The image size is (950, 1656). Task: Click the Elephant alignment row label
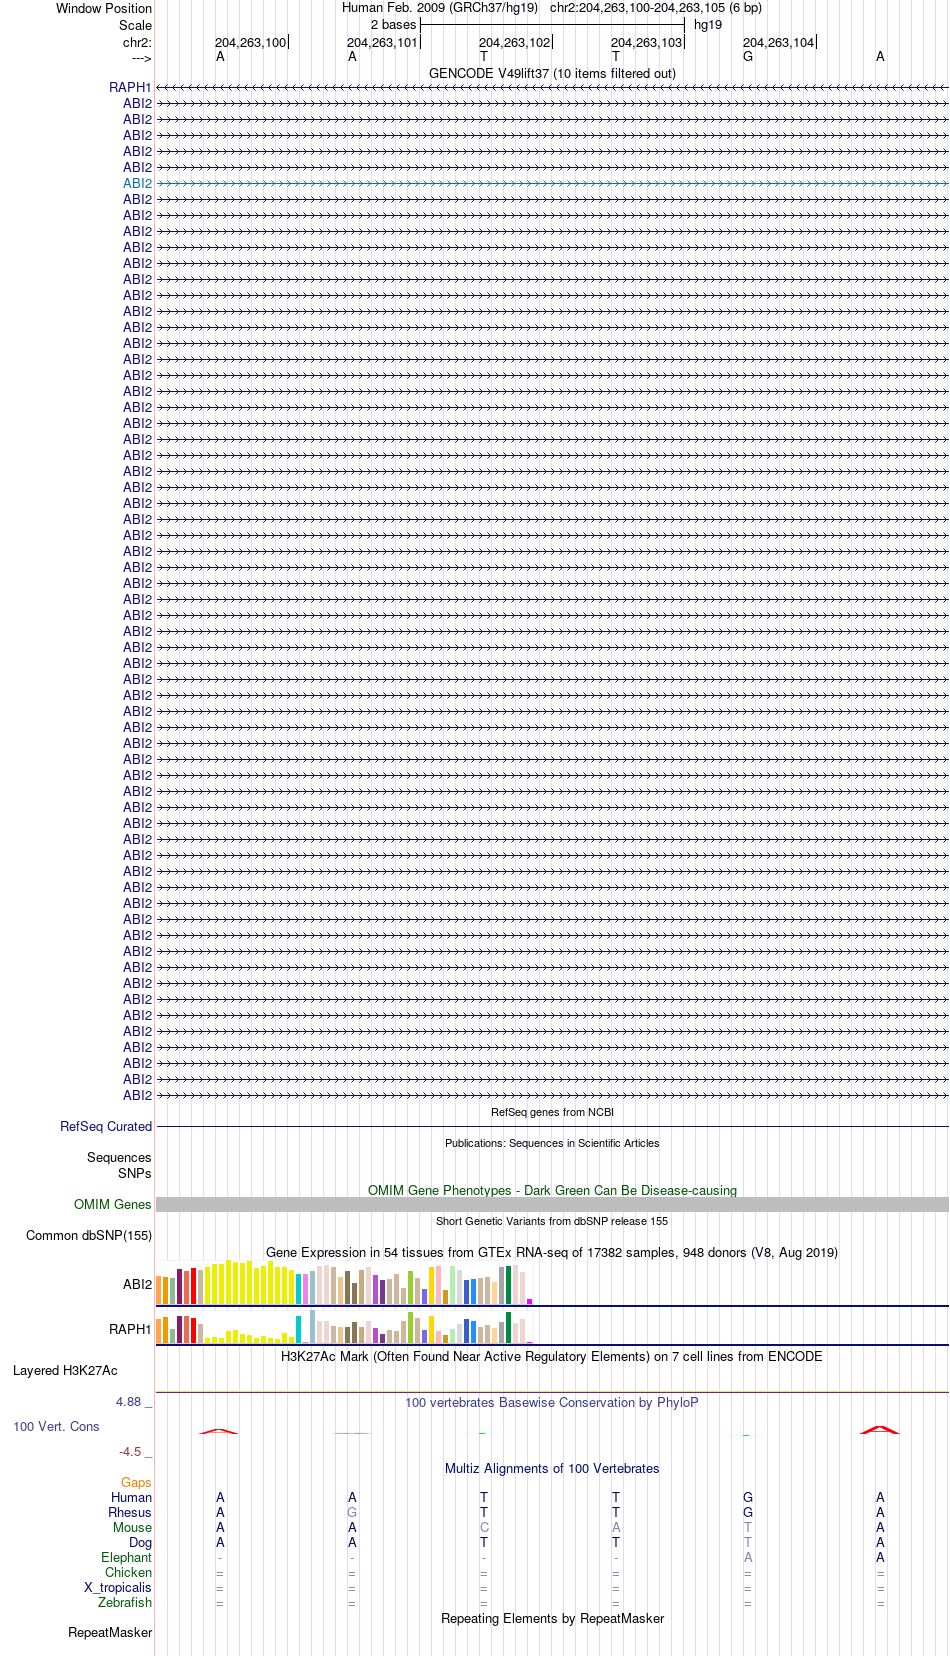126,1558
